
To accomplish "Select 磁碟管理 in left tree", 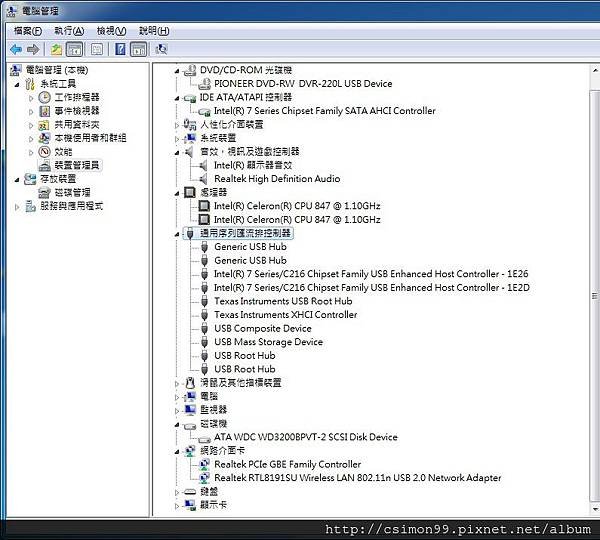I will click(x=72, y=193).
